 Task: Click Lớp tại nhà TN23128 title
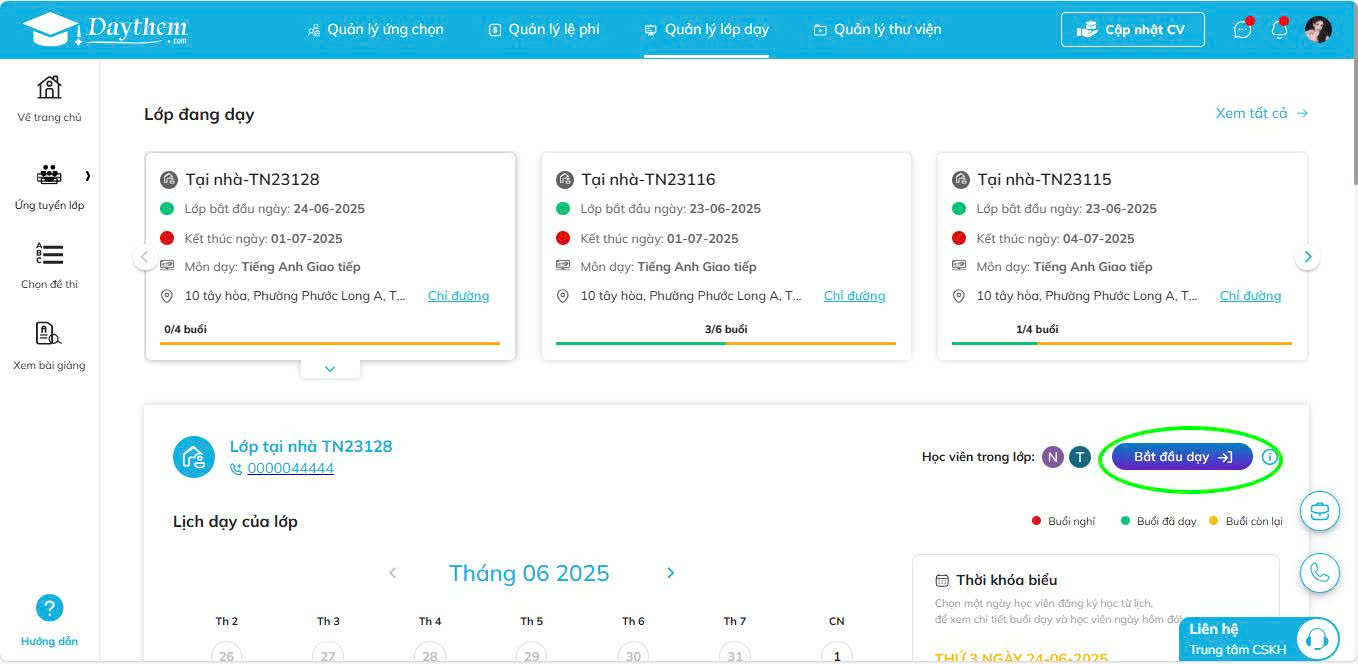(x=311, y=446)
